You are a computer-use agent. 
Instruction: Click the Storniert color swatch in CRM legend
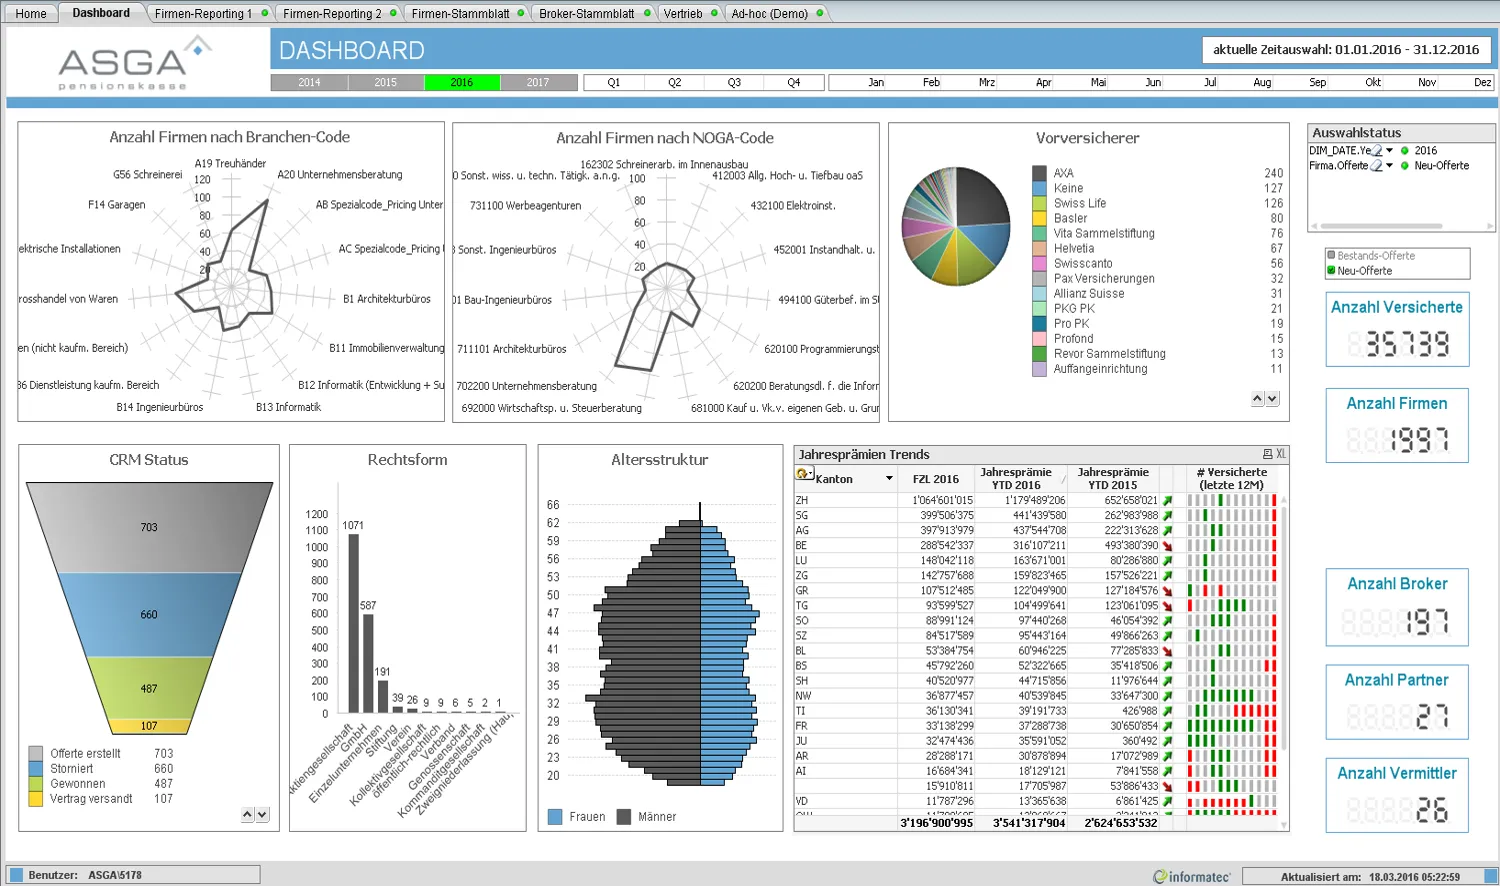pyautogui.click(x=36, y=769)
